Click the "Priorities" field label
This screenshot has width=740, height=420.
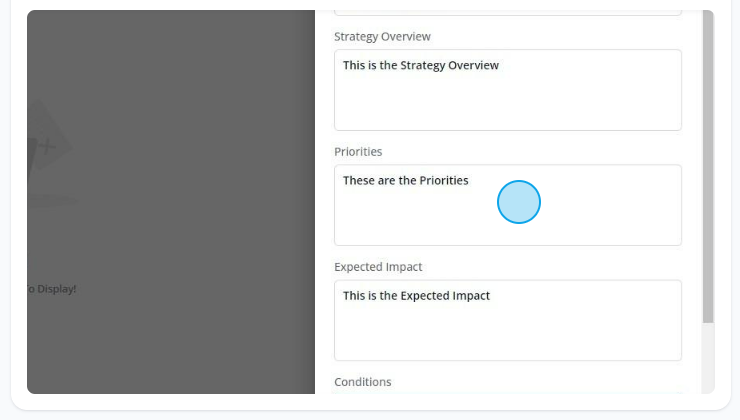tap(358, 151)
